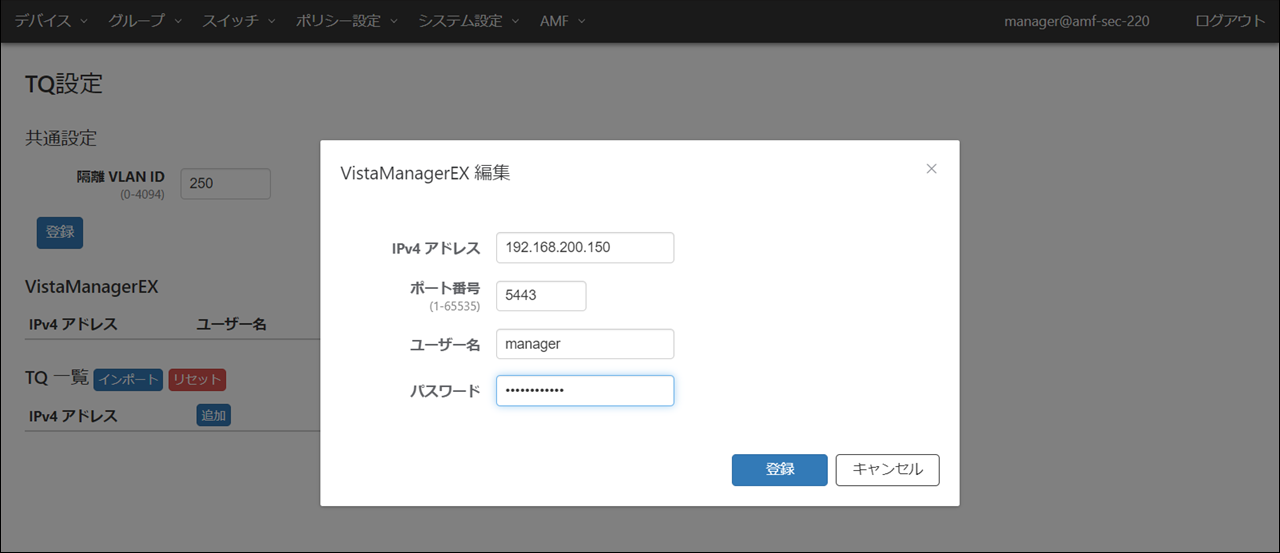The width and height of the screenshot is (1280, 553).
Task: Close the VistaManagerEX edit dialog with X
Action: pos(931,169)
